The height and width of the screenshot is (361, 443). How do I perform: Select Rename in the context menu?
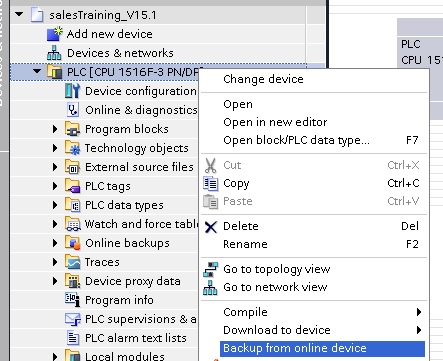click(x=245, y=244)
